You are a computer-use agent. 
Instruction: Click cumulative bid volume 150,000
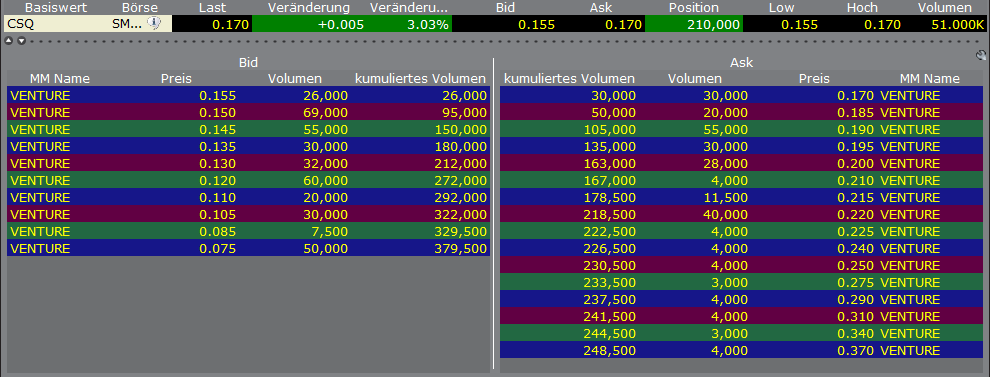(461, 129)
